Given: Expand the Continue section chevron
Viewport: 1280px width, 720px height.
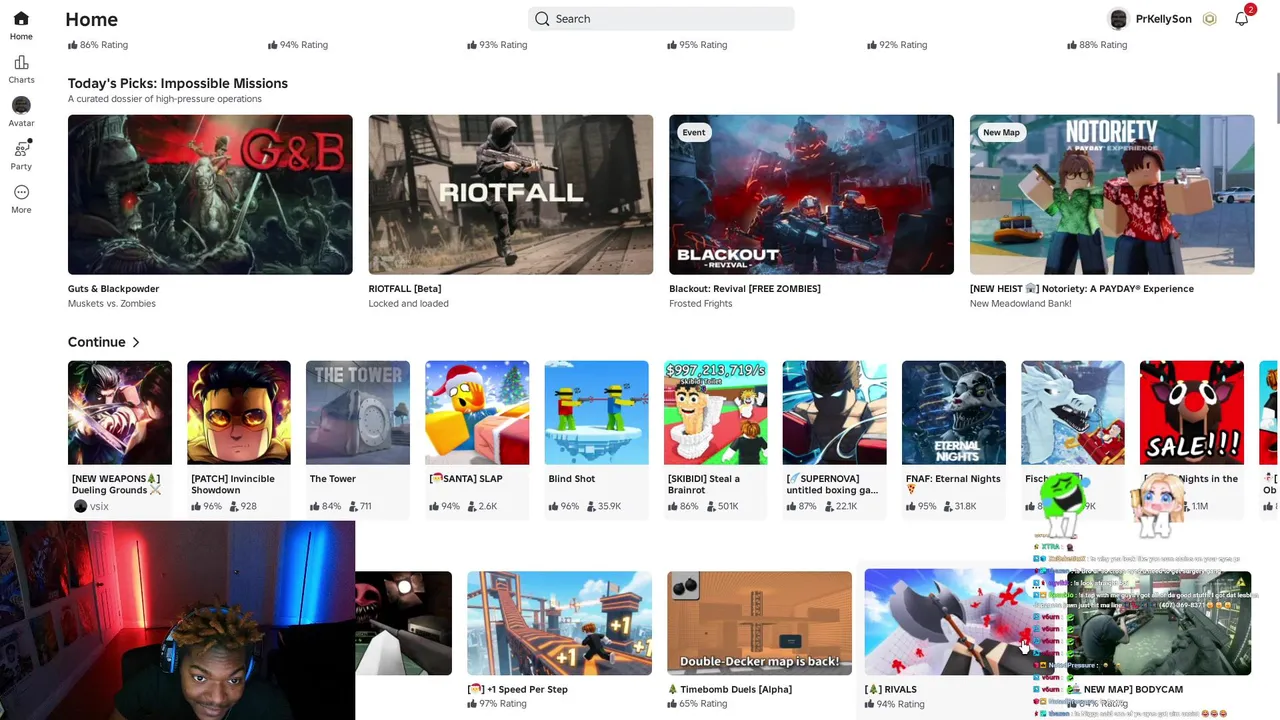Looking at the screenshot, I should 136,342.
